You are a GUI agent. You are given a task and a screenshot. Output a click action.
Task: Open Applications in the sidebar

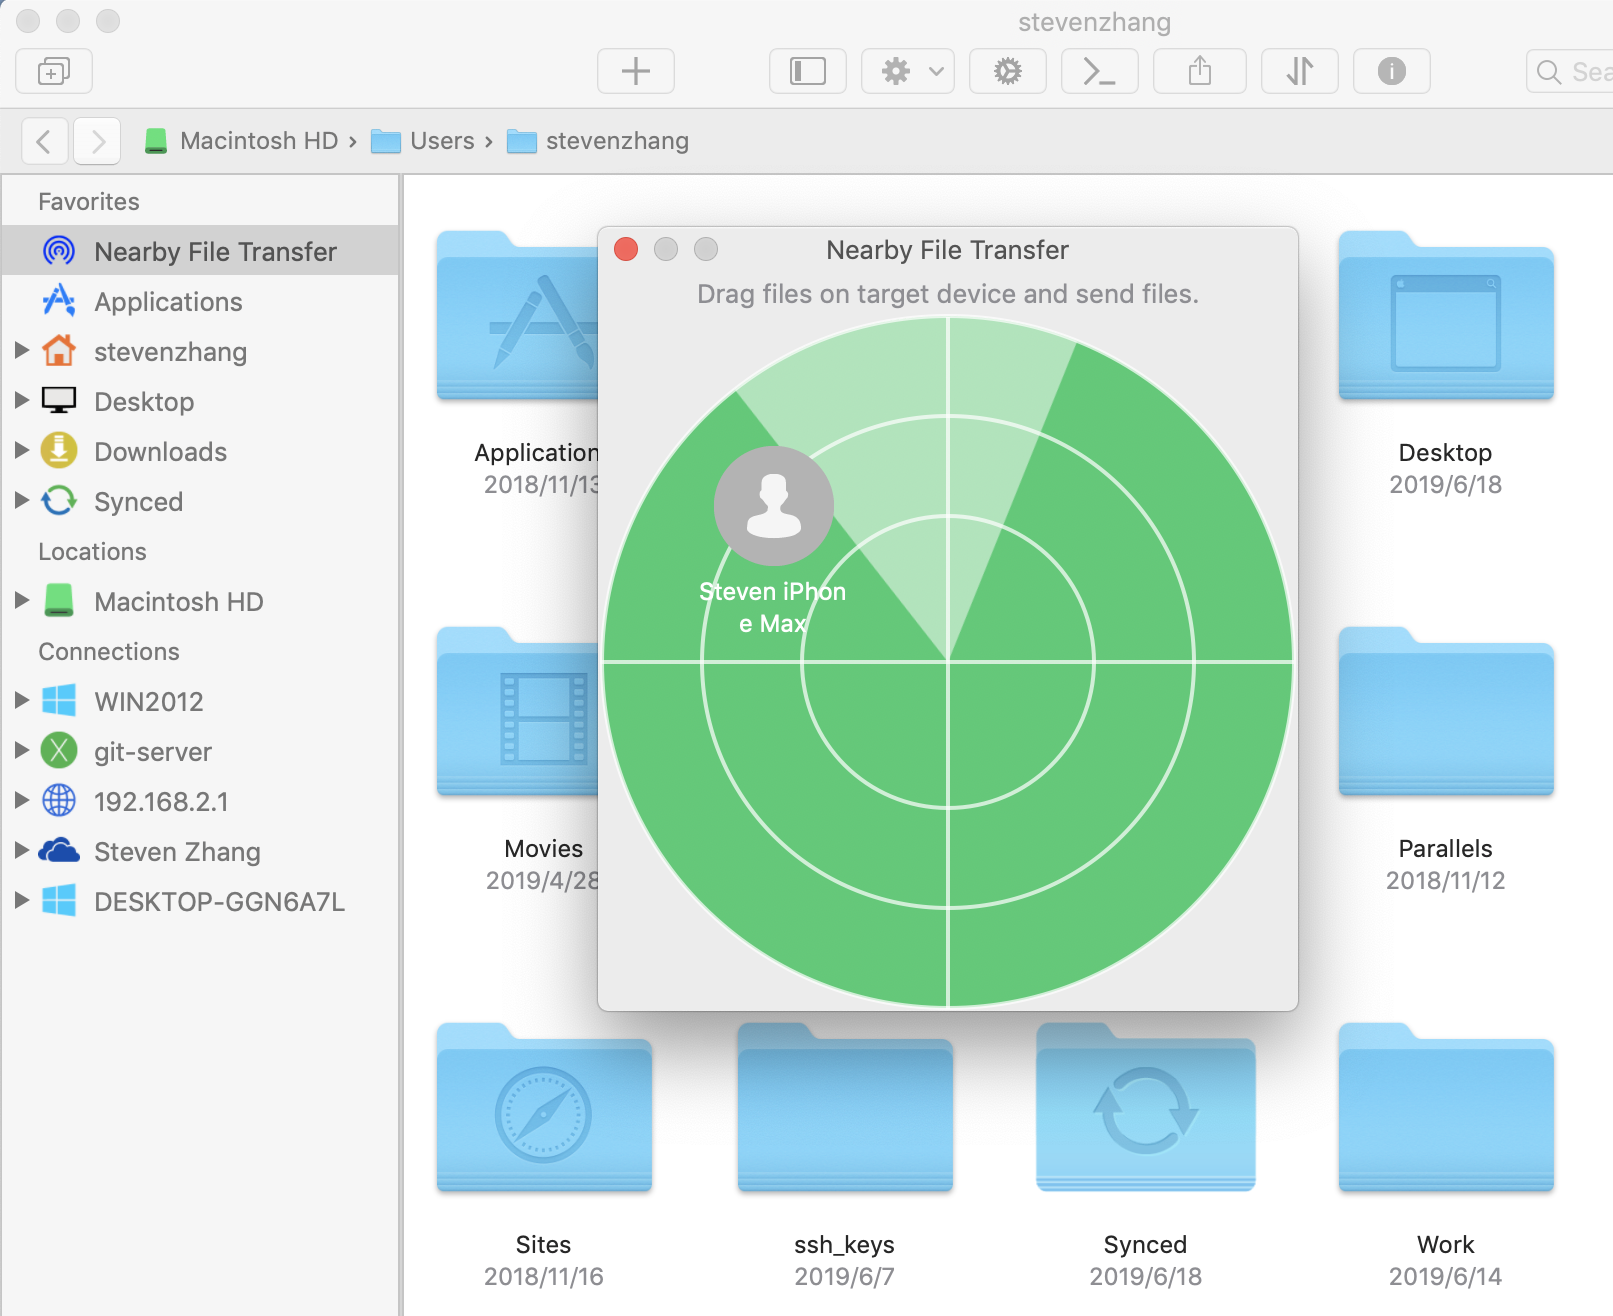200,301
